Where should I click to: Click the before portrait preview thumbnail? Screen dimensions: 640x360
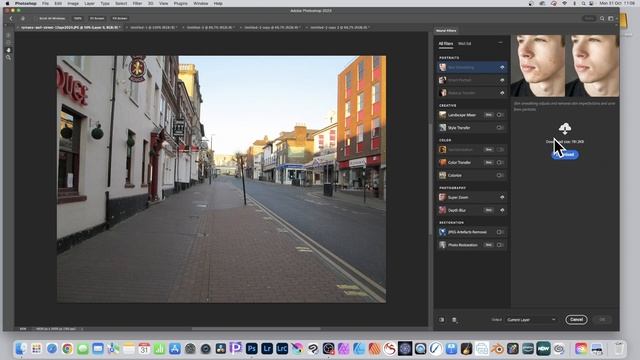pos(538,66)
